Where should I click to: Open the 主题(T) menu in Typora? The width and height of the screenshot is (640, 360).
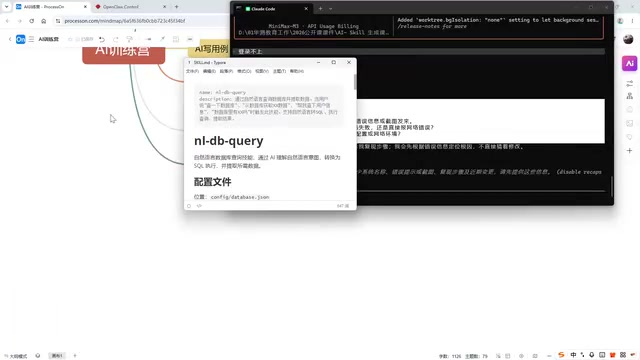click(279, 71)
